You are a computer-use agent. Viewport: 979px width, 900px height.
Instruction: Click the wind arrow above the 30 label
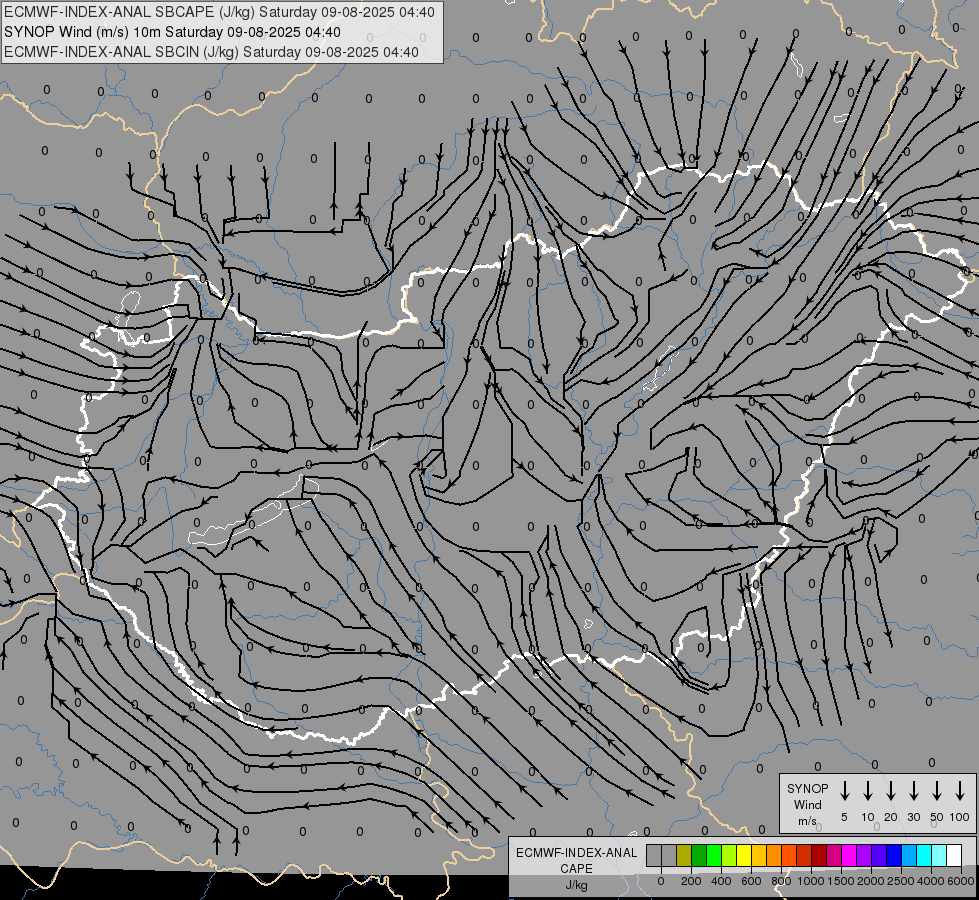coord(913,791)
